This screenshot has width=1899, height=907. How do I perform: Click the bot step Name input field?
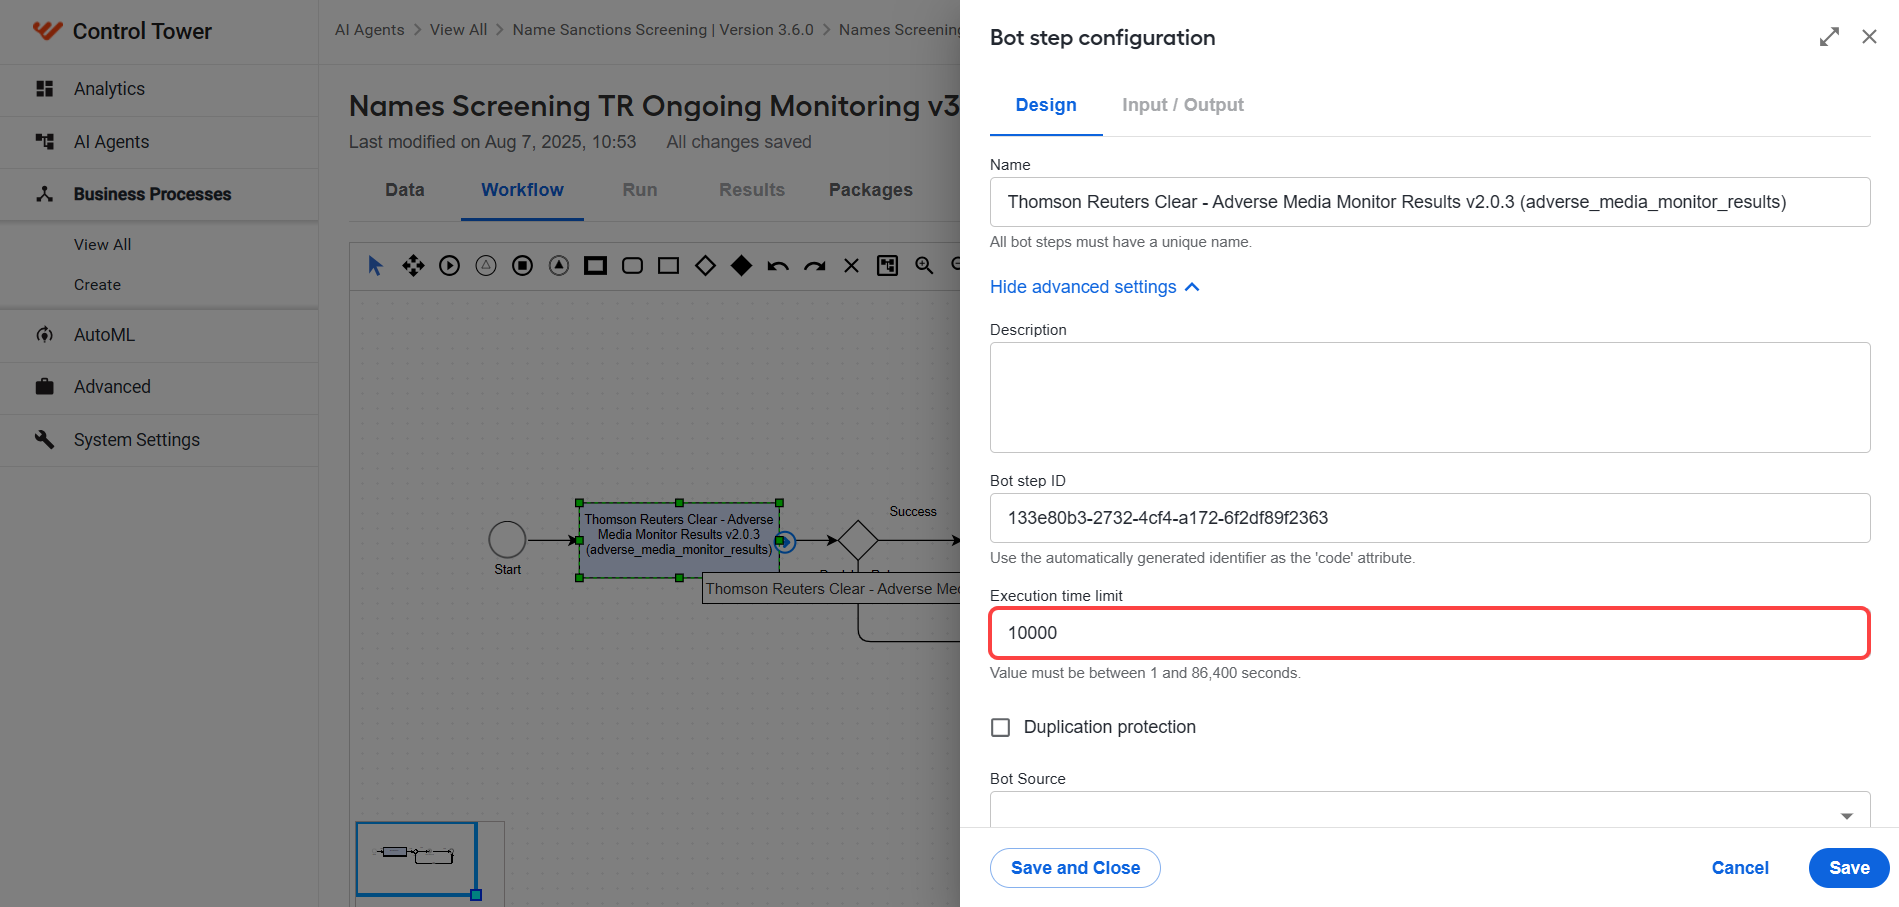1430,202
